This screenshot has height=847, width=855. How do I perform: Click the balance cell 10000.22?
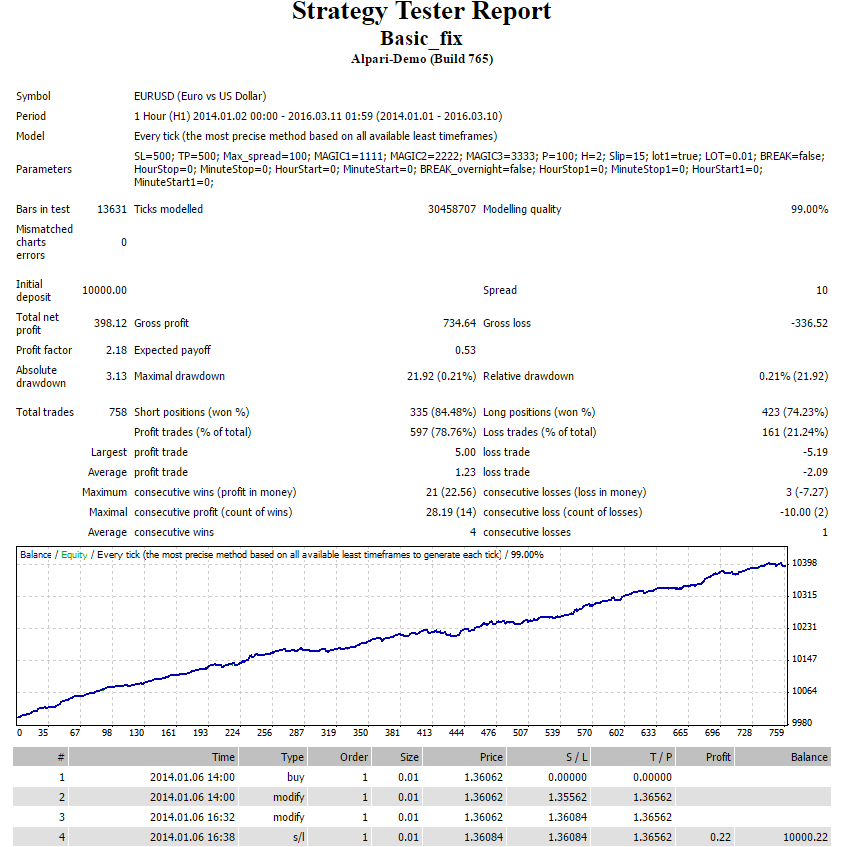[x=805, y=838]
